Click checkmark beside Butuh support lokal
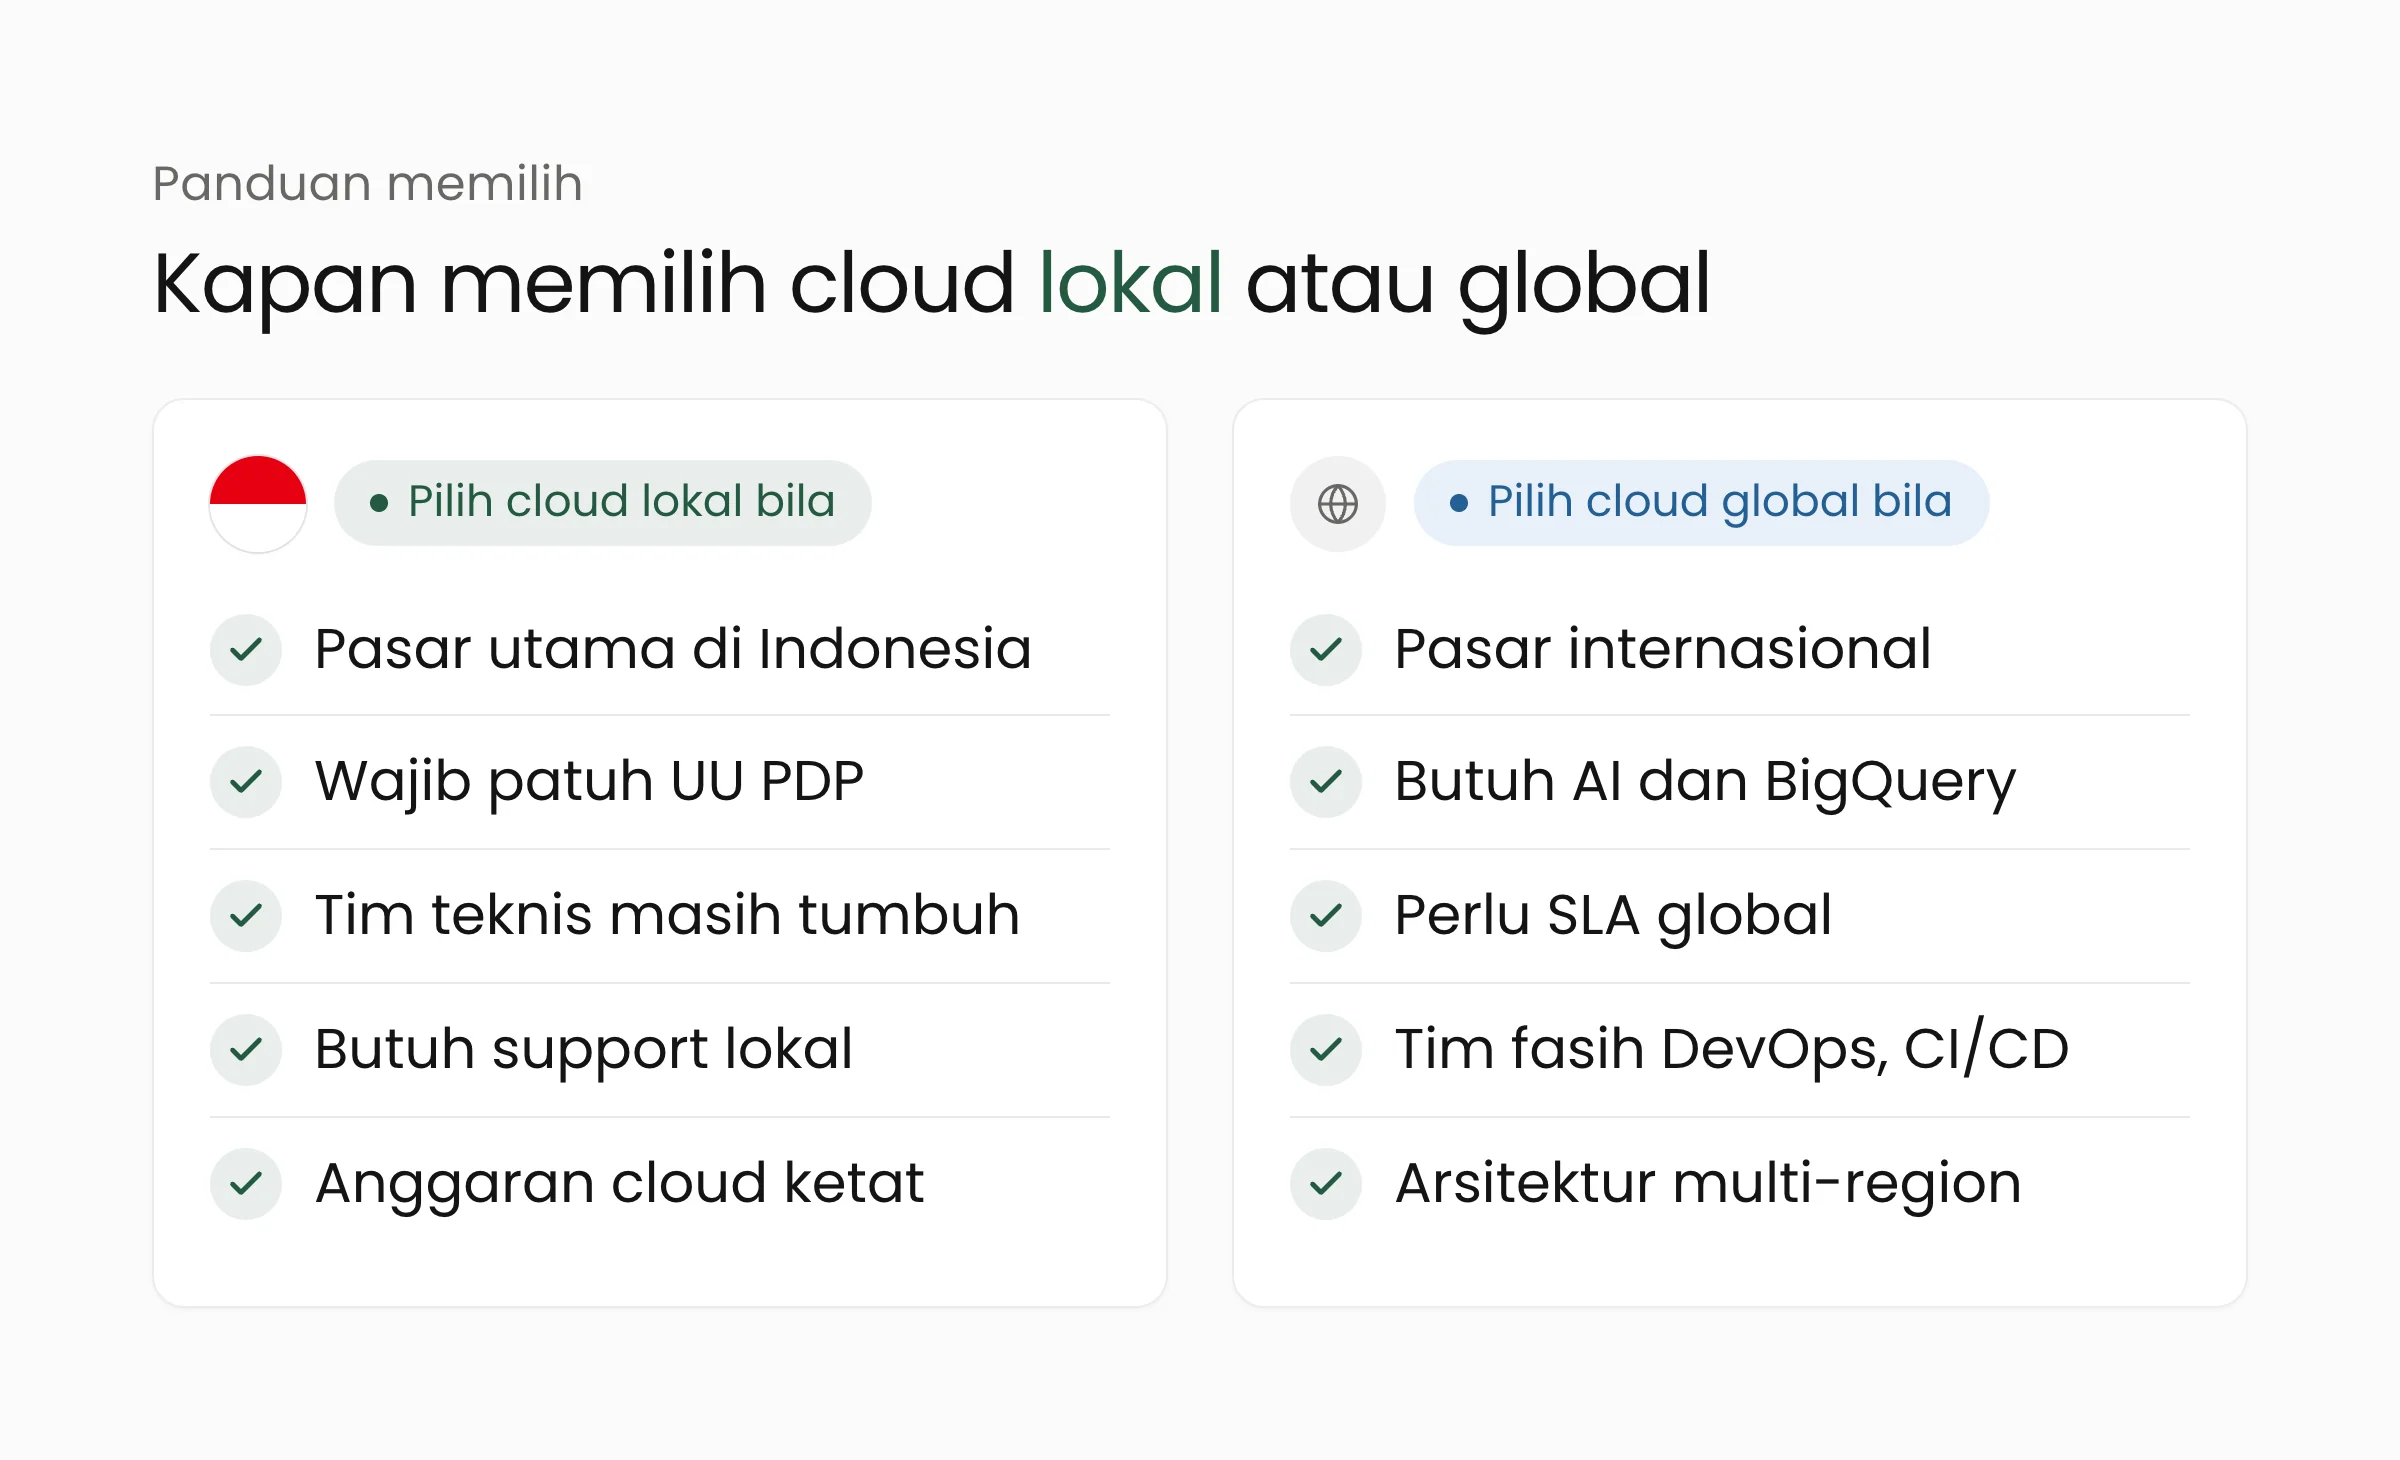The image size is (2400, 1460). point(246,1050)
